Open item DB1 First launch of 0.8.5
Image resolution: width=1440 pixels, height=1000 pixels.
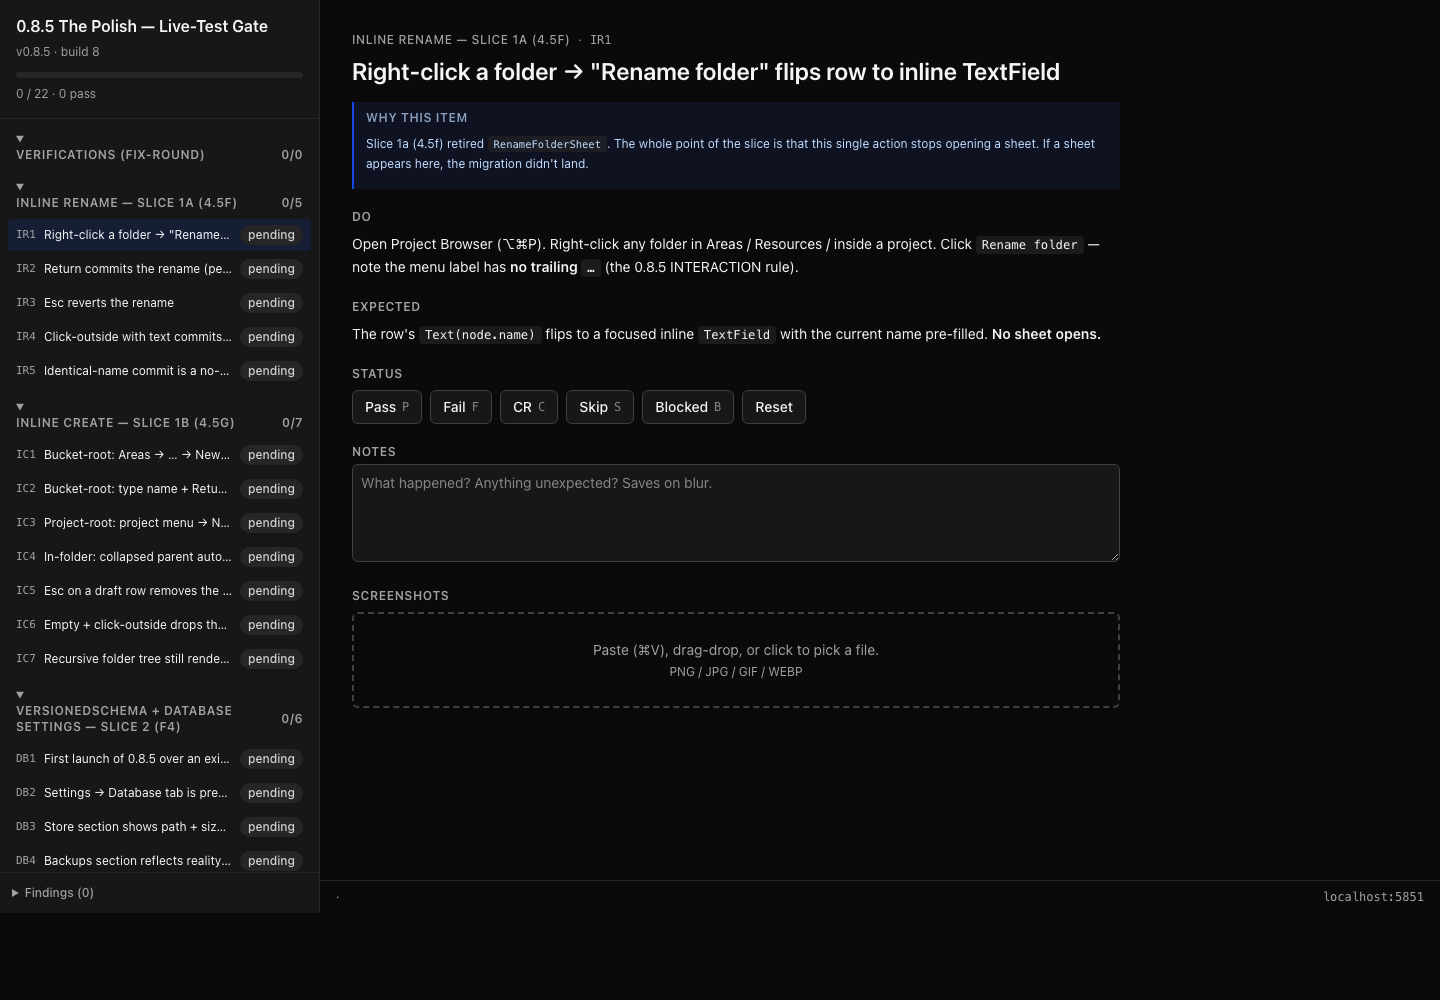(159, 759)
